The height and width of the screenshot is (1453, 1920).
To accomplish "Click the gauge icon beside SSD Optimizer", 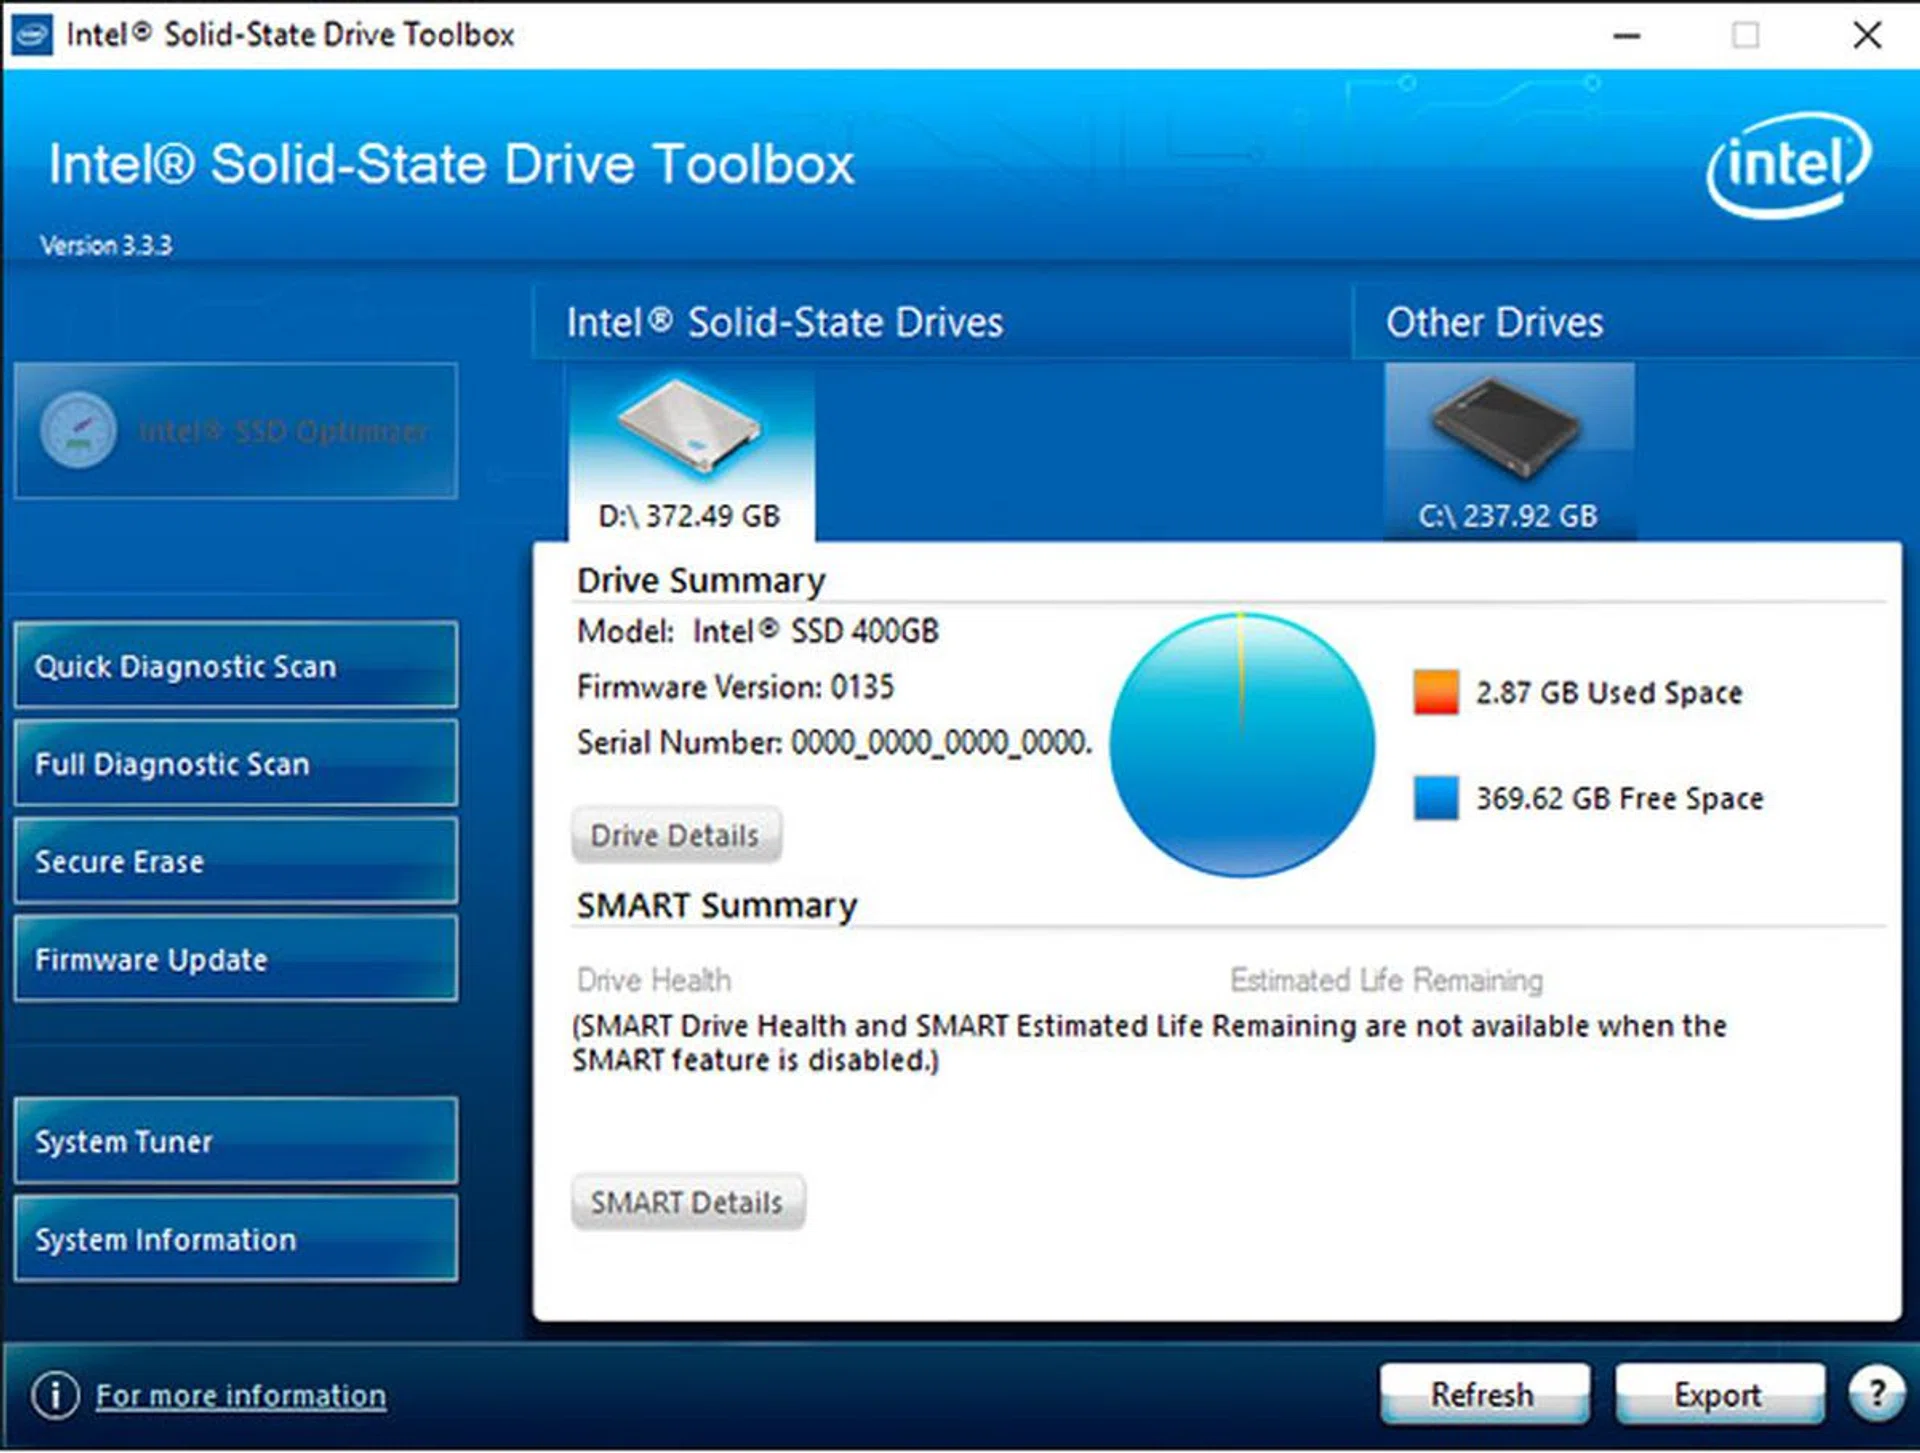I will click(x=80, y=429).
